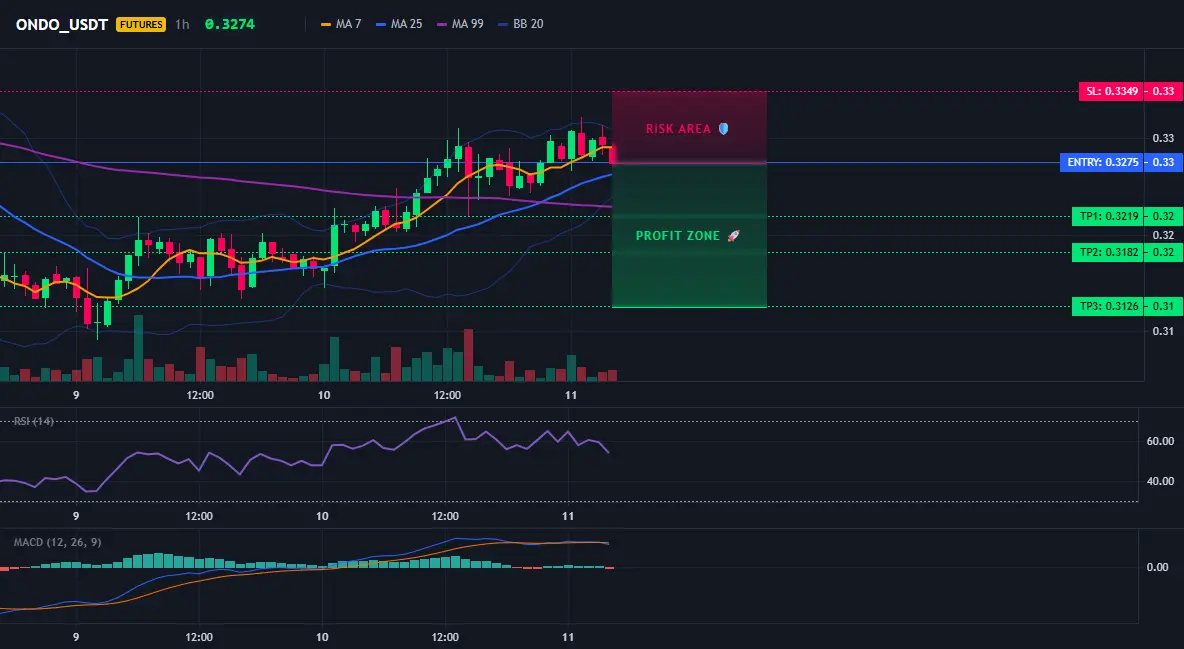The height and width of the screenshot is (649, 1184).
Task: Click the TP1: 0.3219 label
Action: coord(1108,216)
